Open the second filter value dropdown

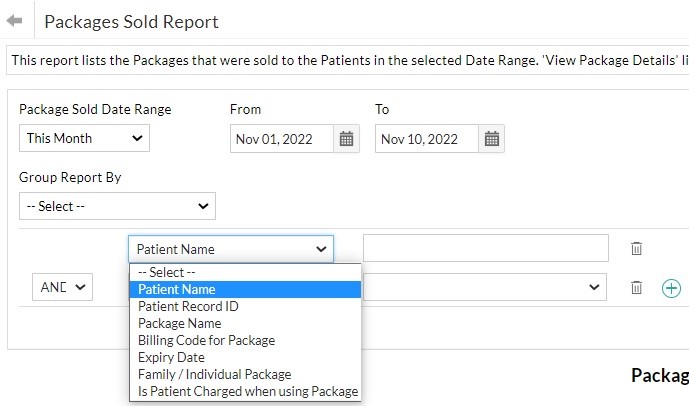pos(485,287)
